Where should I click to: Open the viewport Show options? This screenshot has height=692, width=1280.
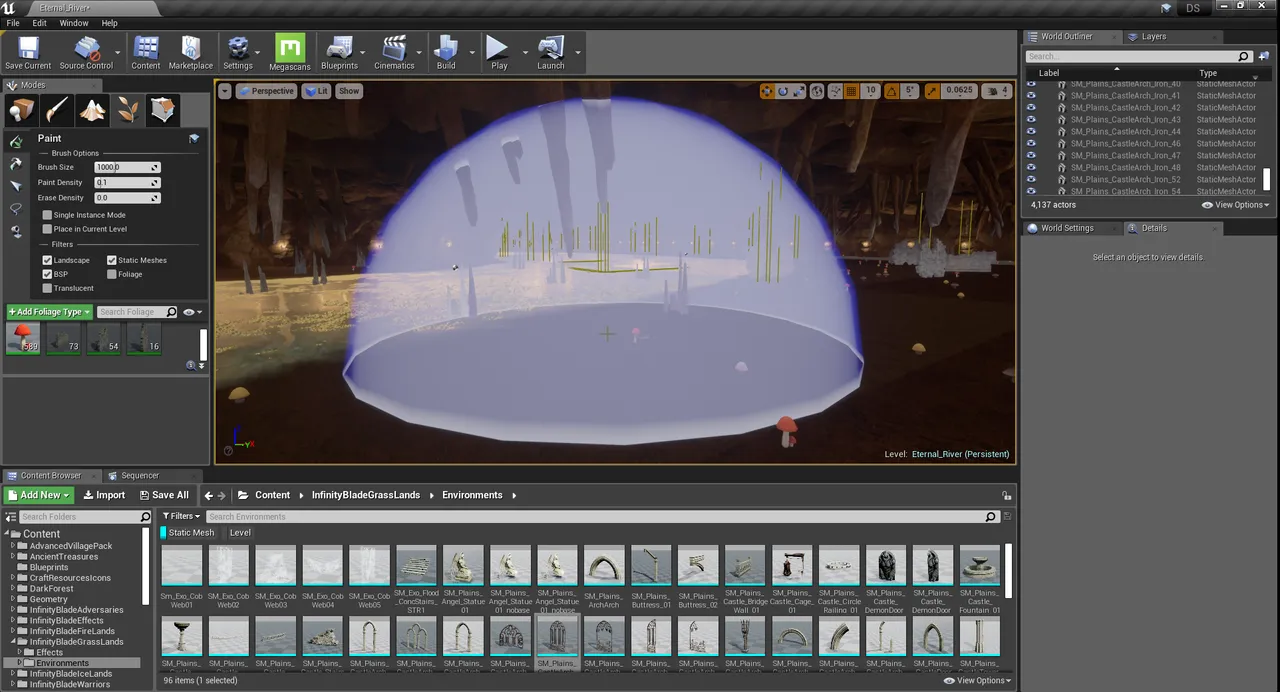click(348, 91)
